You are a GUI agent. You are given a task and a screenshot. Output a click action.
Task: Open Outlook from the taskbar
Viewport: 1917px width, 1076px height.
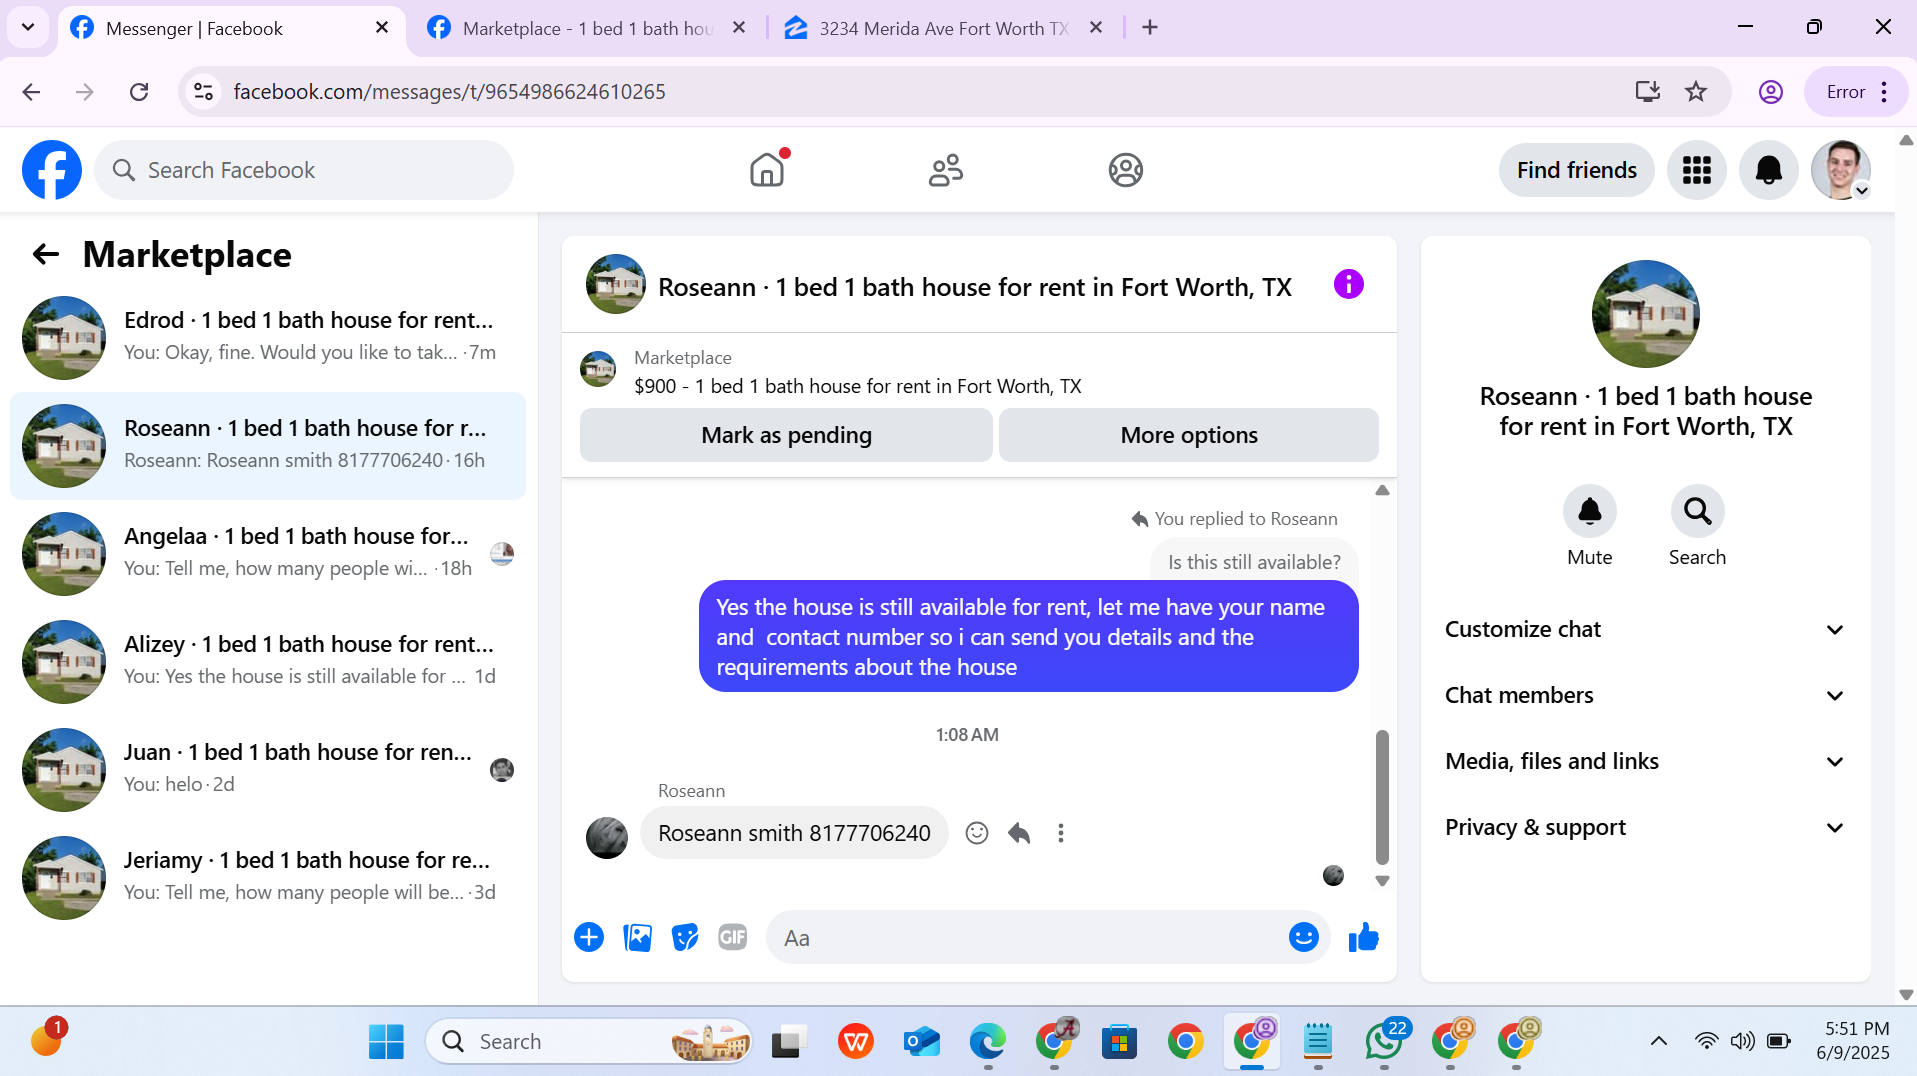[x=921, y=1042]
